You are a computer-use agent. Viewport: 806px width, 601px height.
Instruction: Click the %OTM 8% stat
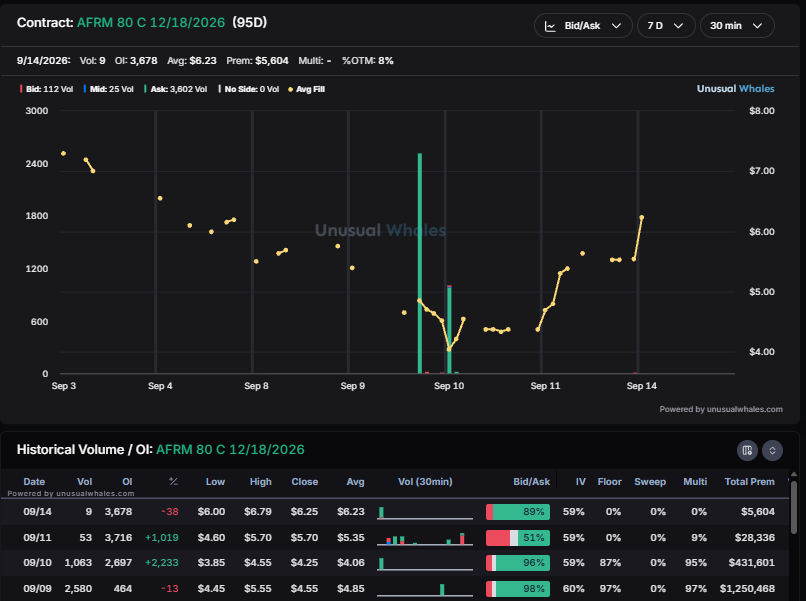(368, 61)
